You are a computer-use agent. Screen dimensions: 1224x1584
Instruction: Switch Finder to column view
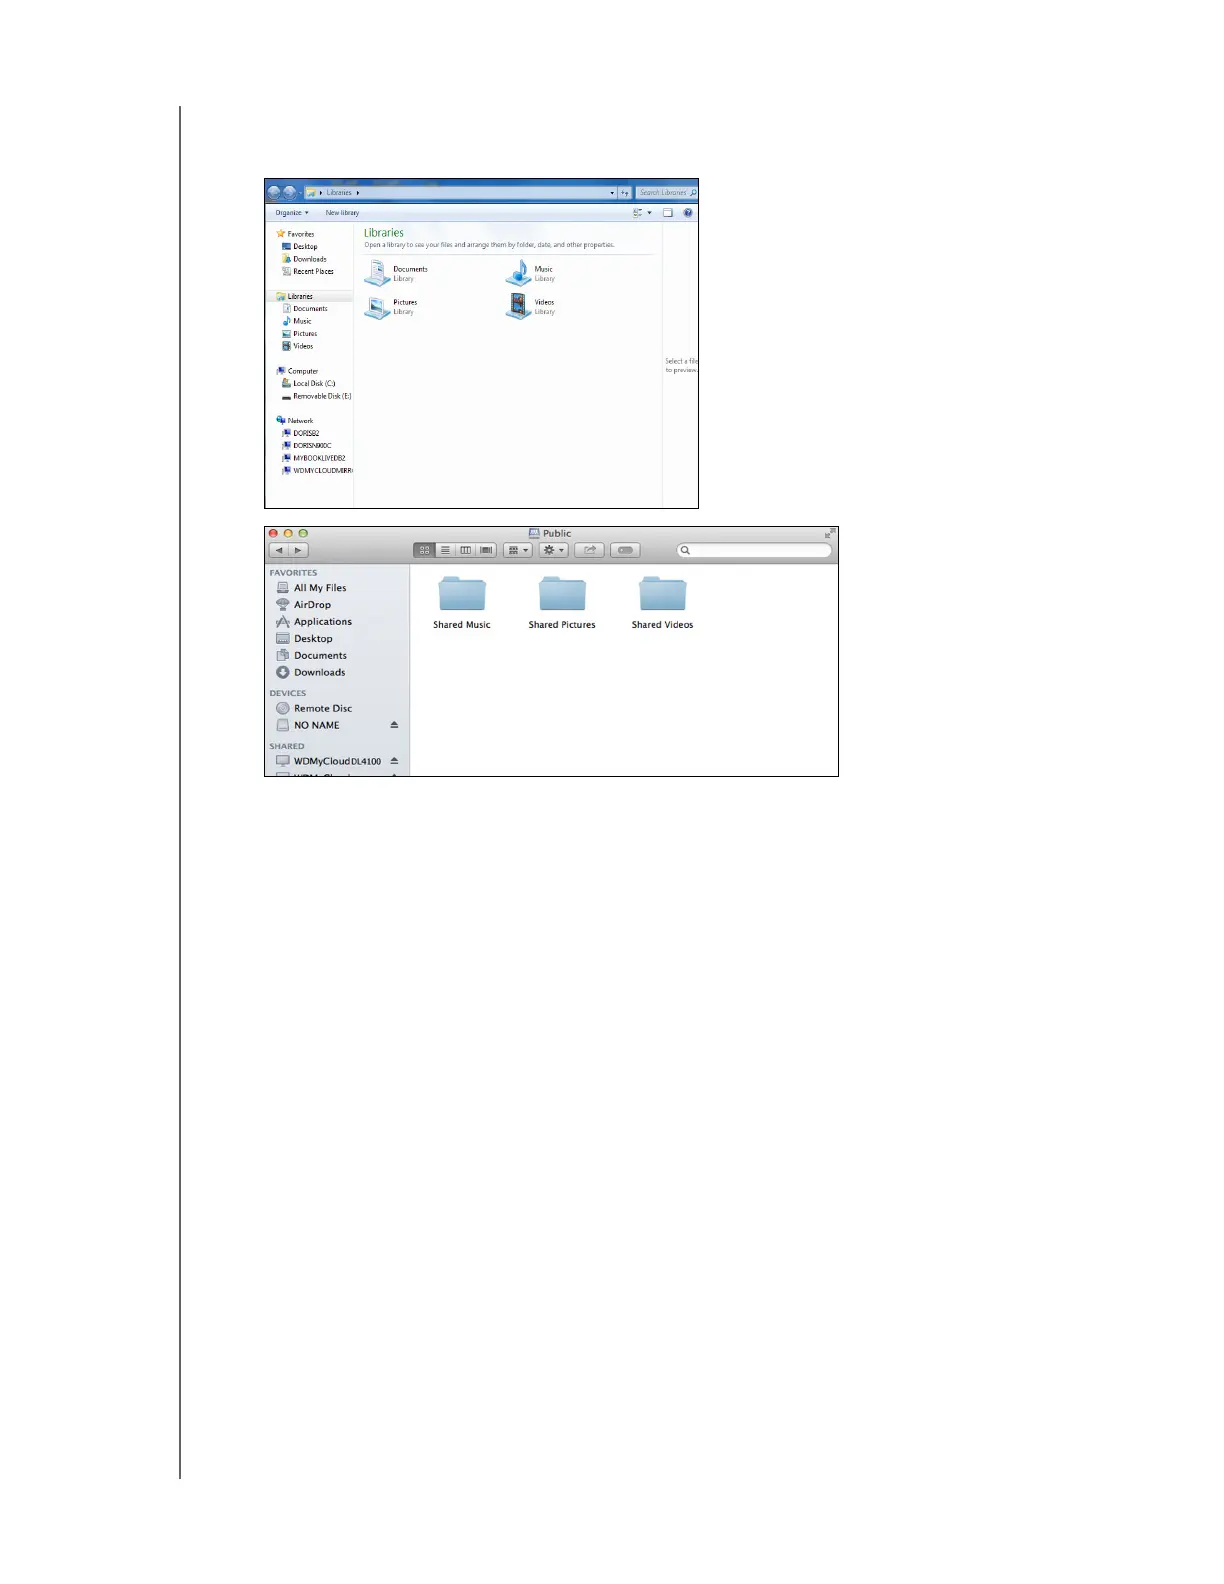(x=465, y=550)
